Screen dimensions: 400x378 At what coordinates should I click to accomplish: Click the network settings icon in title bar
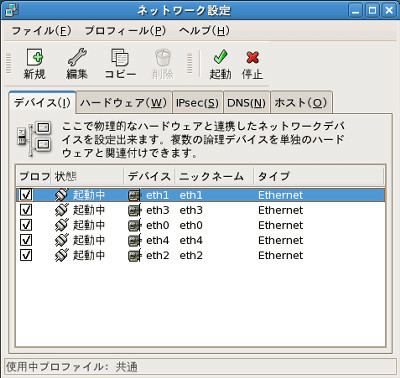coord(12,10)
